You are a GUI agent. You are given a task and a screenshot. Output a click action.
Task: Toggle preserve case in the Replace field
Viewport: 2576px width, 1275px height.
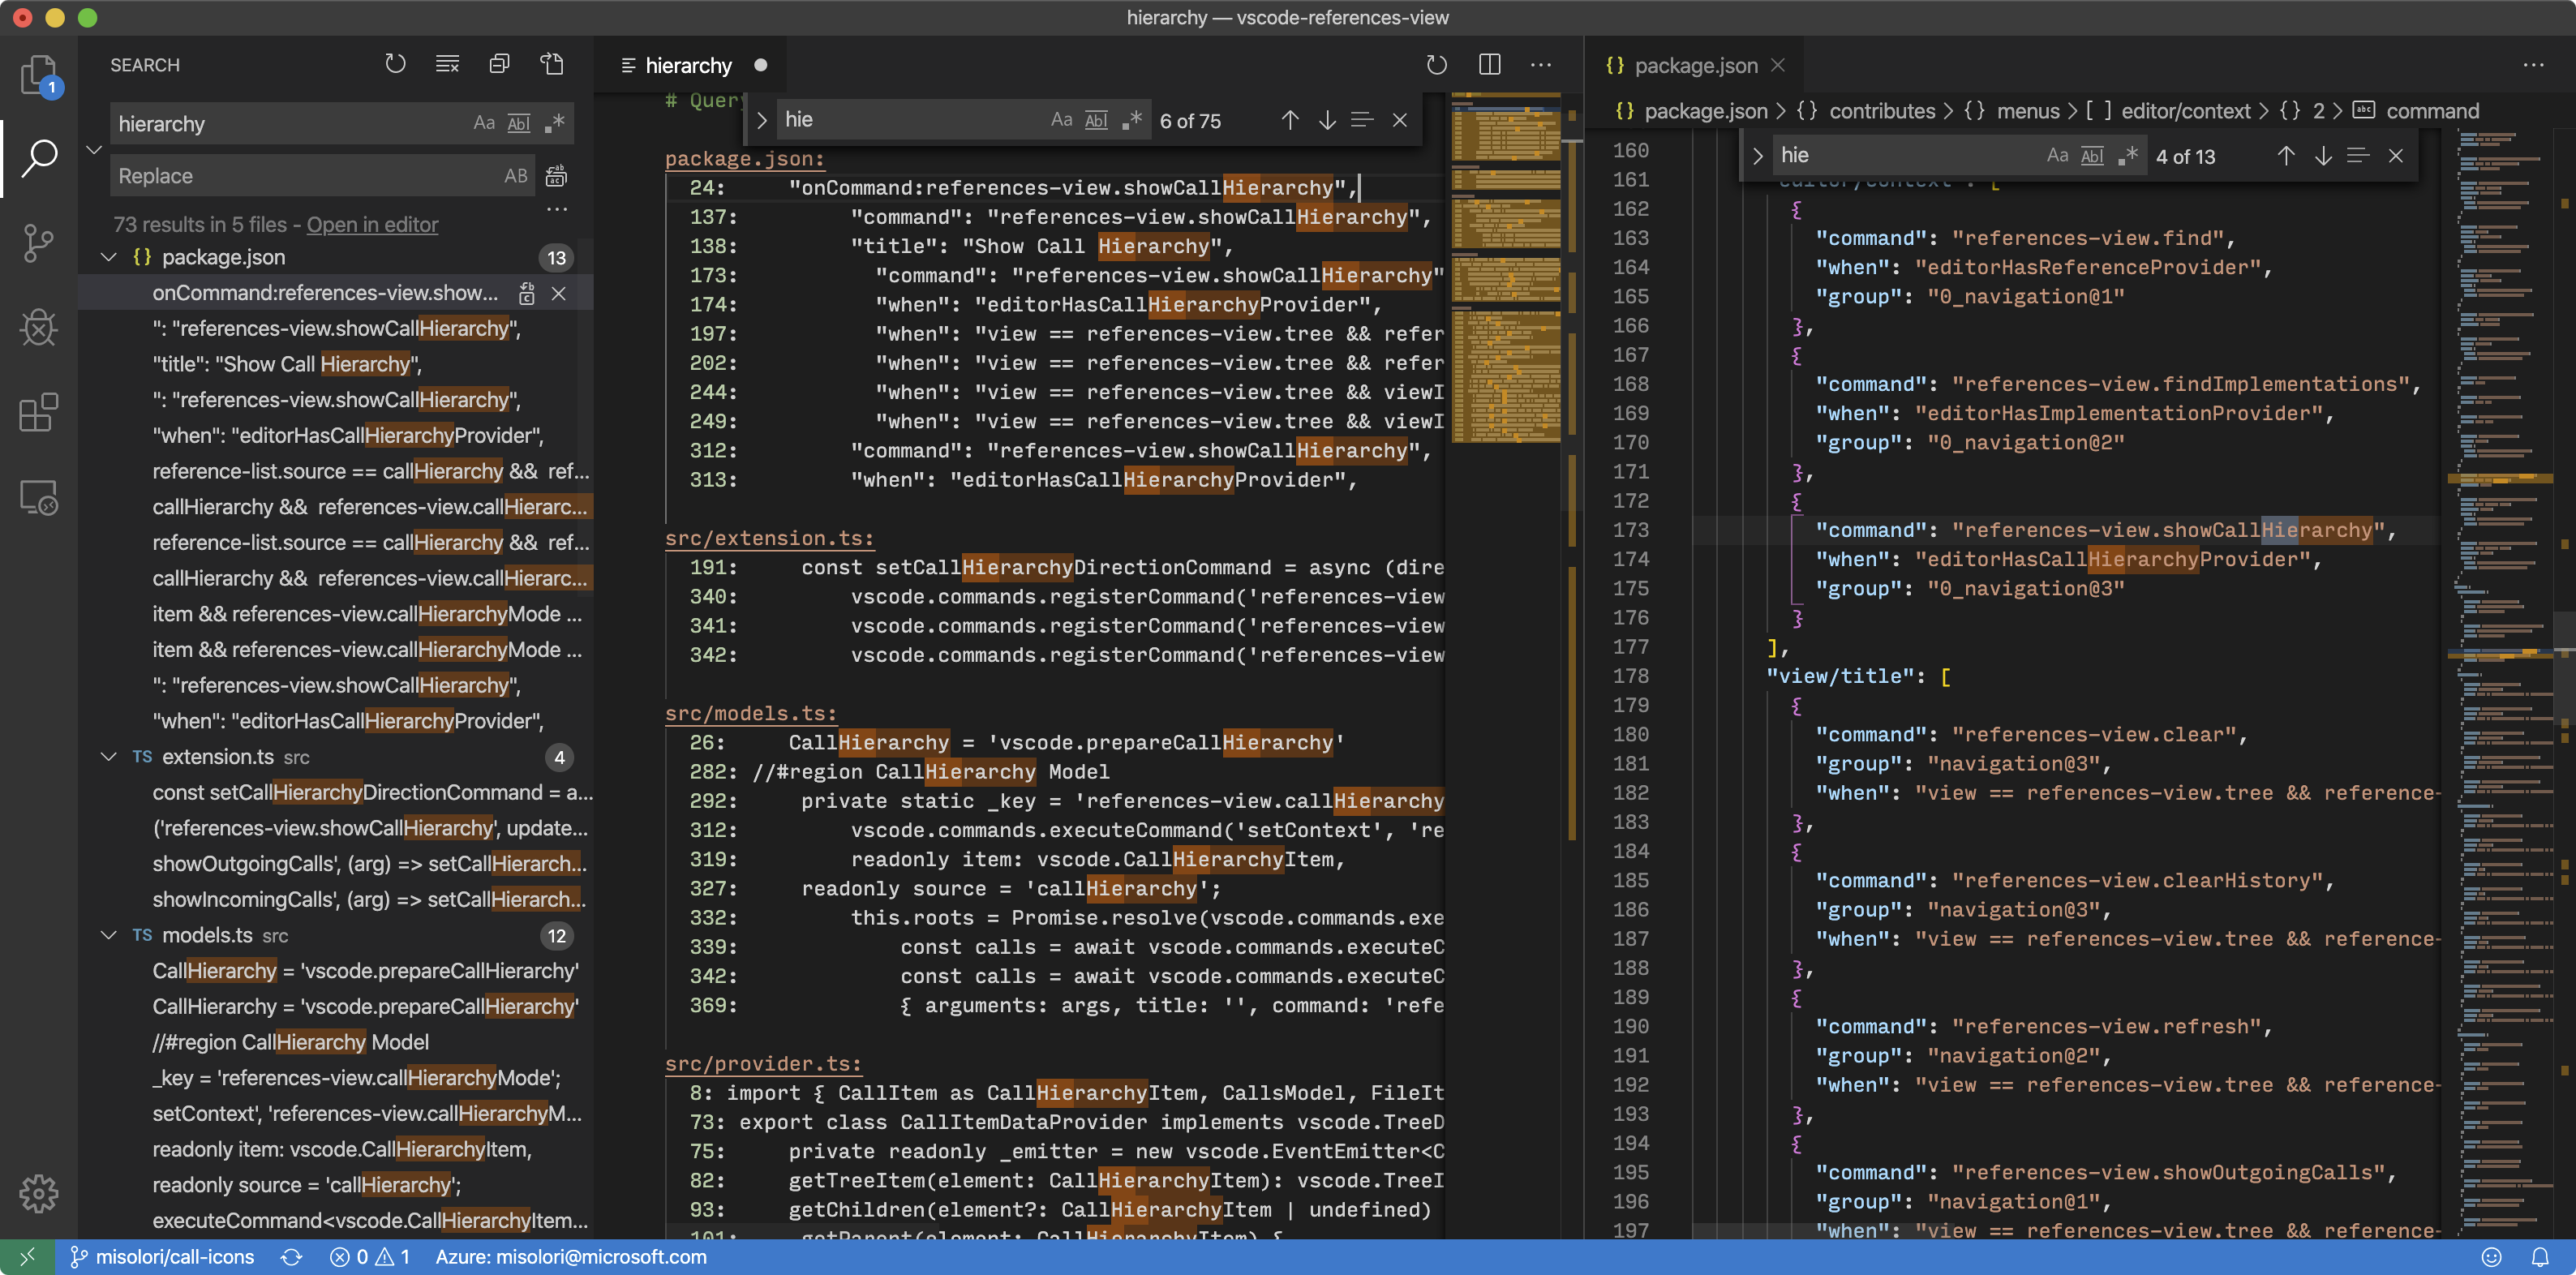tap(517, 175)
